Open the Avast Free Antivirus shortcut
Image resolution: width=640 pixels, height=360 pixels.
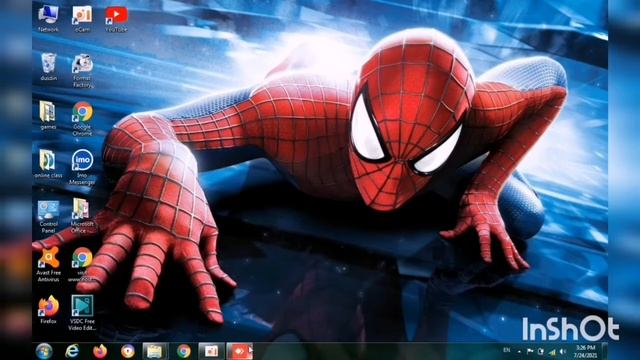[x=48, y=264]
